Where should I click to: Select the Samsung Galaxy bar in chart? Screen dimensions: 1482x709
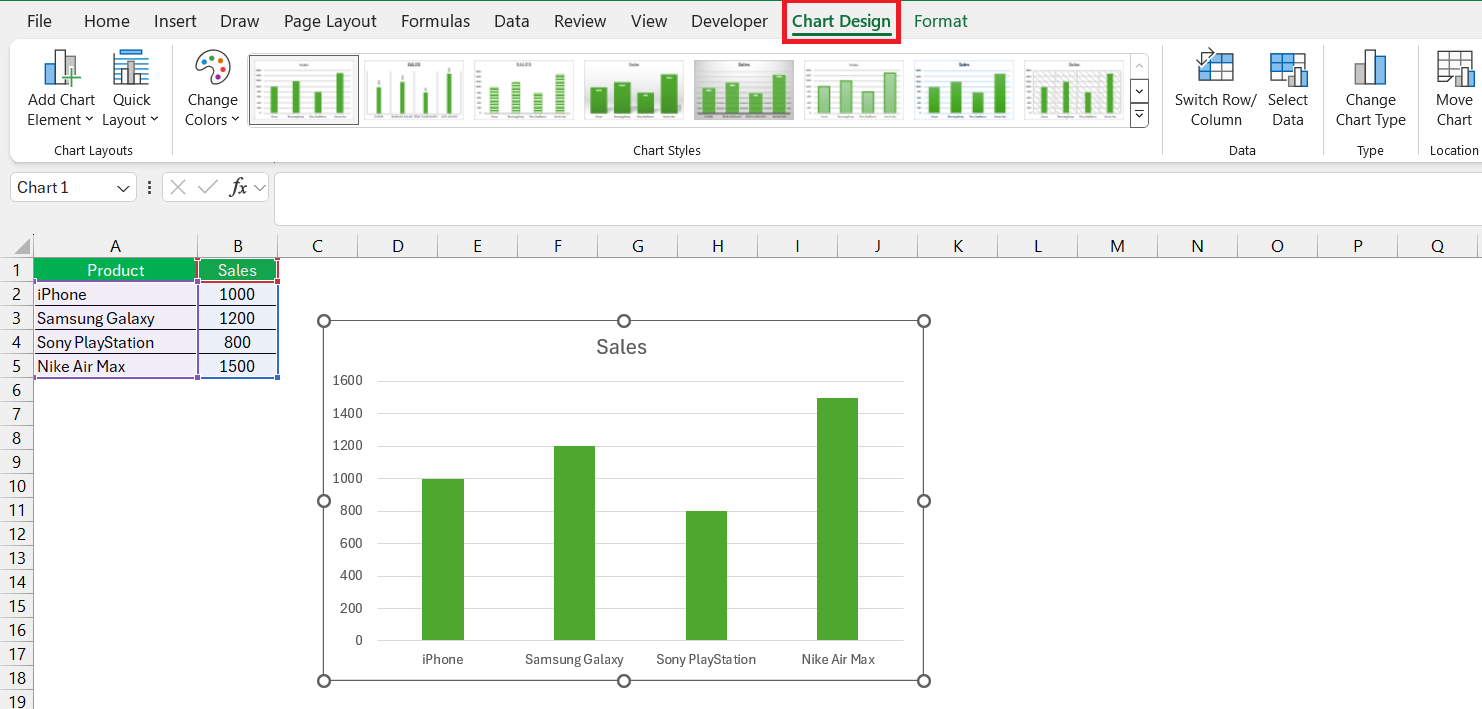[x=574, y=543]
